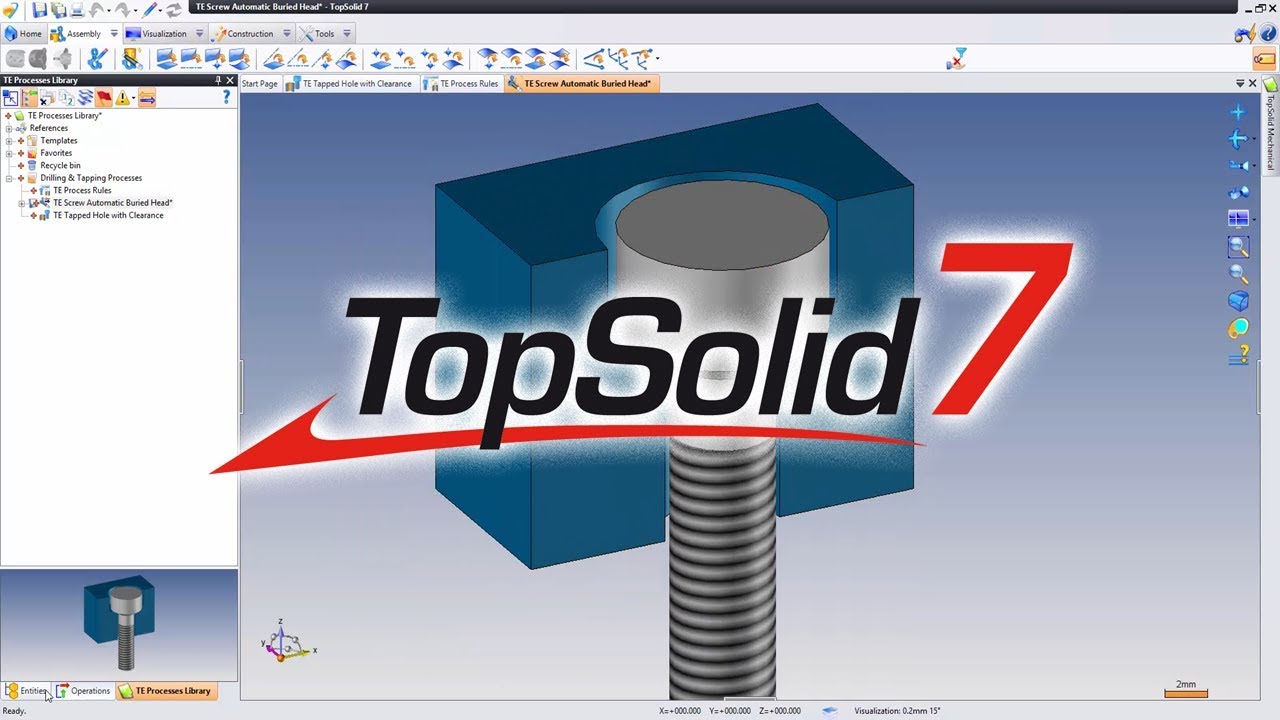This screenshot has height=720, width=1280.
Task: Switch to the Home ribbon tab
Action: coord(24,33)
